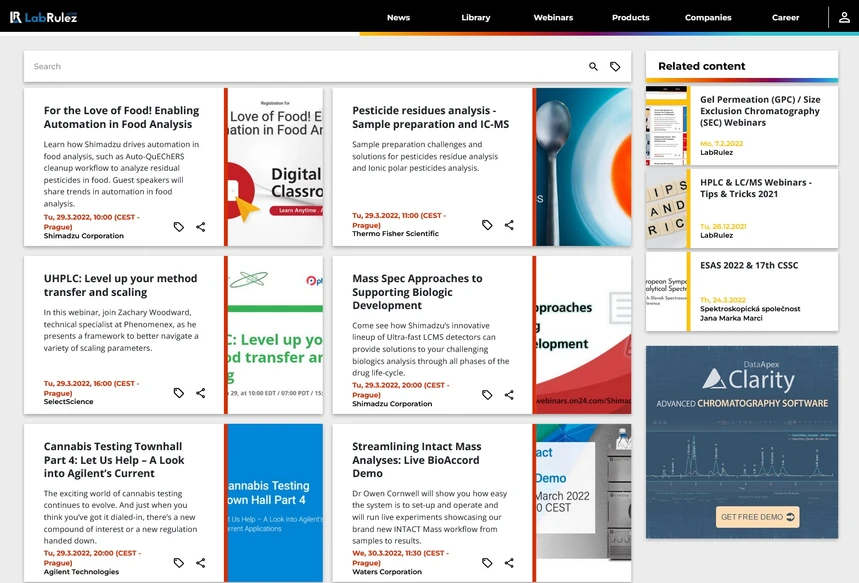Share the UHPLC Level up webinar
Image resolution: width=859 pixels, height=583 pixels.
click(x=201, y=393)
